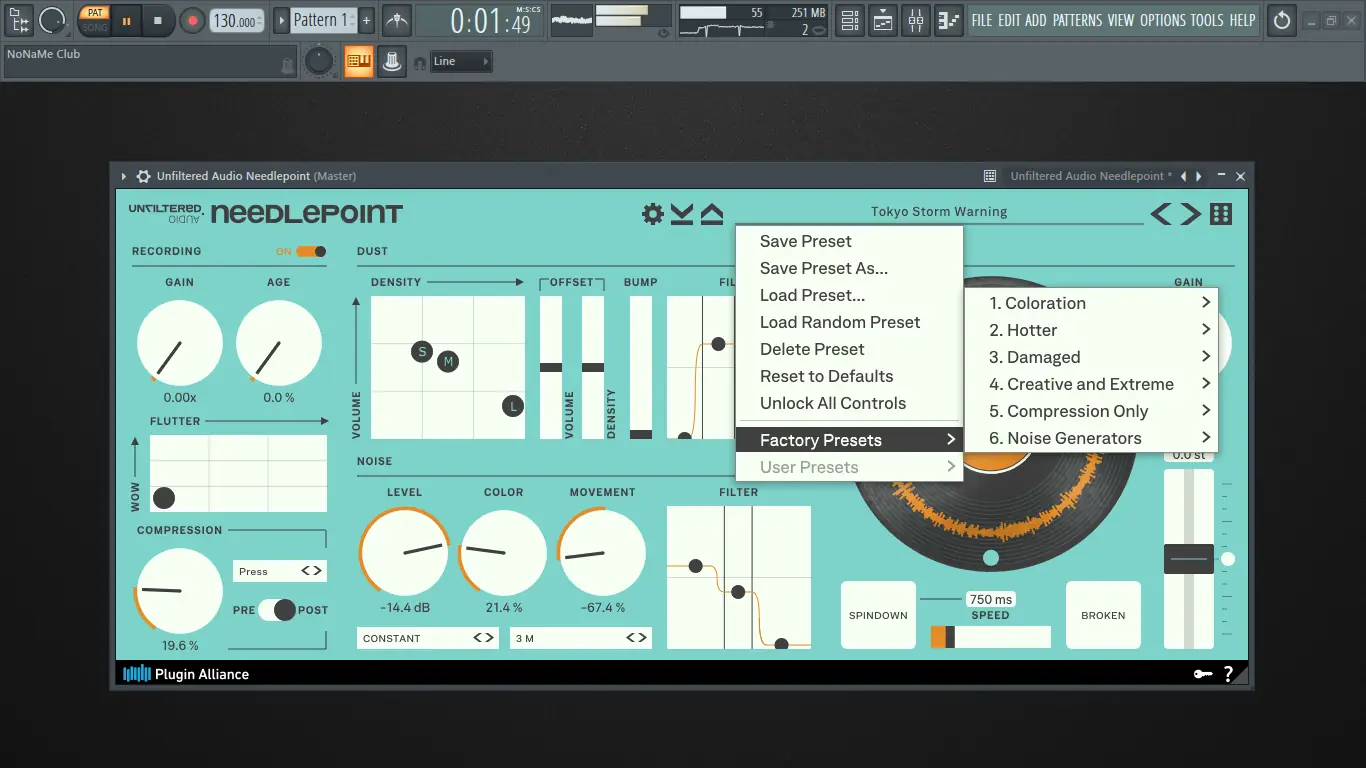Click the noise LEVEL knob

[404, 551]
